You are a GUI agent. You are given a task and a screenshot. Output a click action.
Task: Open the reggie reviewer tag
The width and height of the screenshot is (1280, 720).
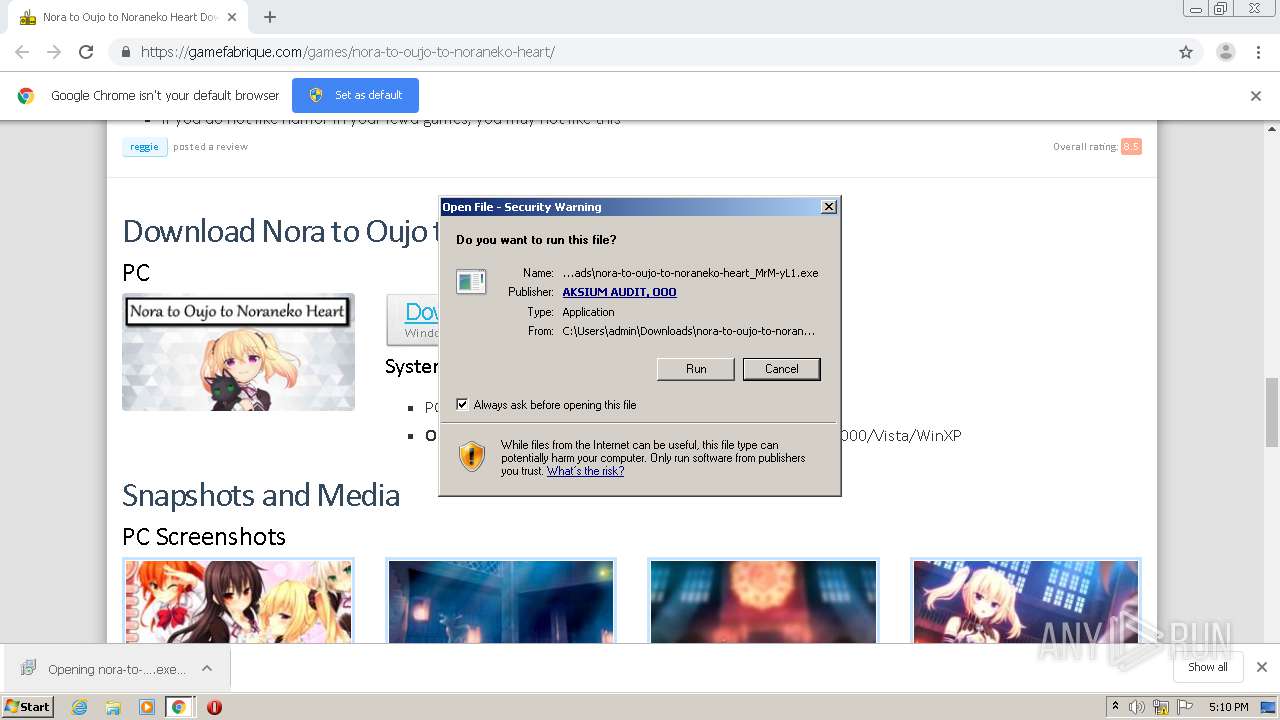coord(144,147)
